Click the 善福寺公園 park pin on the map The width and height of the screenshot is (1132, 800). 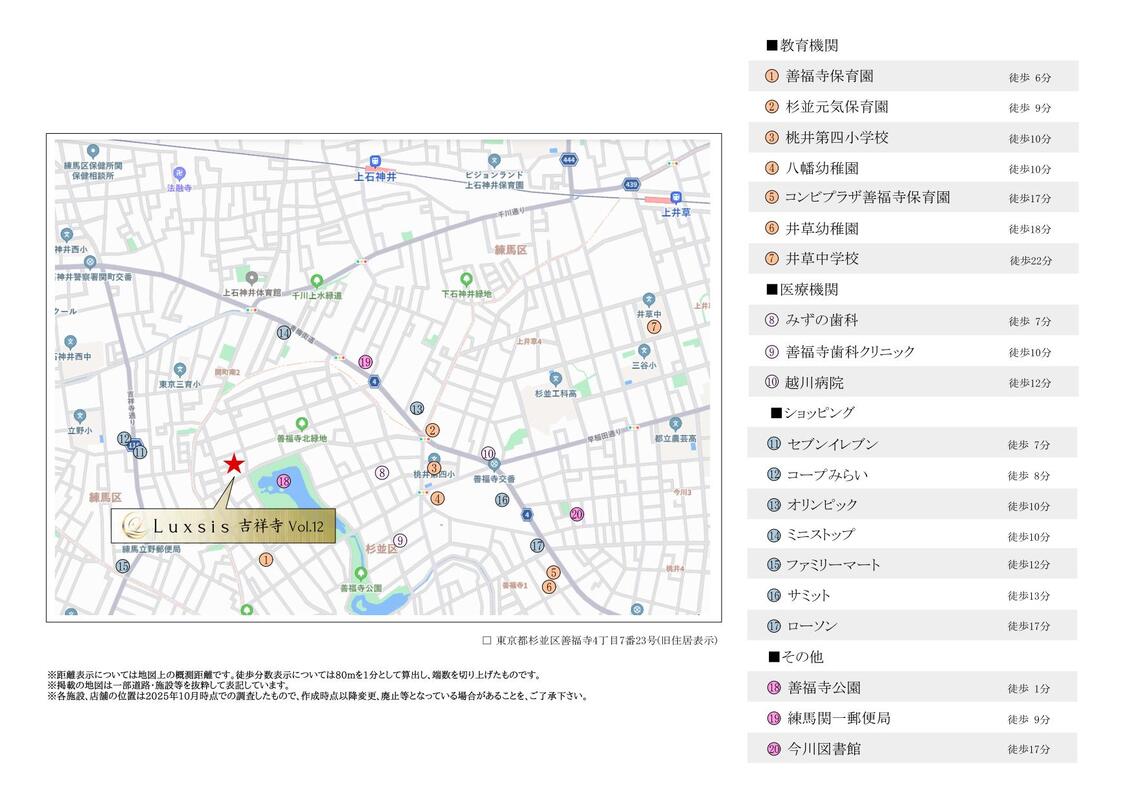(x=372, y=573)
